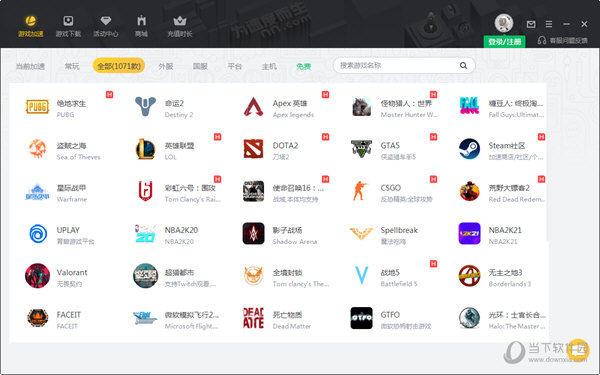Select the 全部(1071款) tab

point(119,66)
